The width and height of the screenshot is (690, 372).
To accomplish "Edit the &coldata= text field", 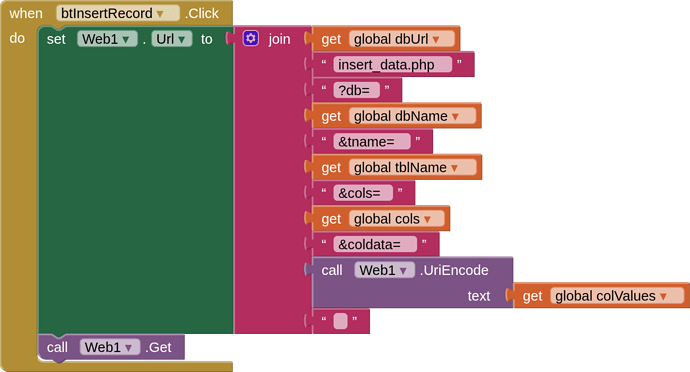I will 375,244.
